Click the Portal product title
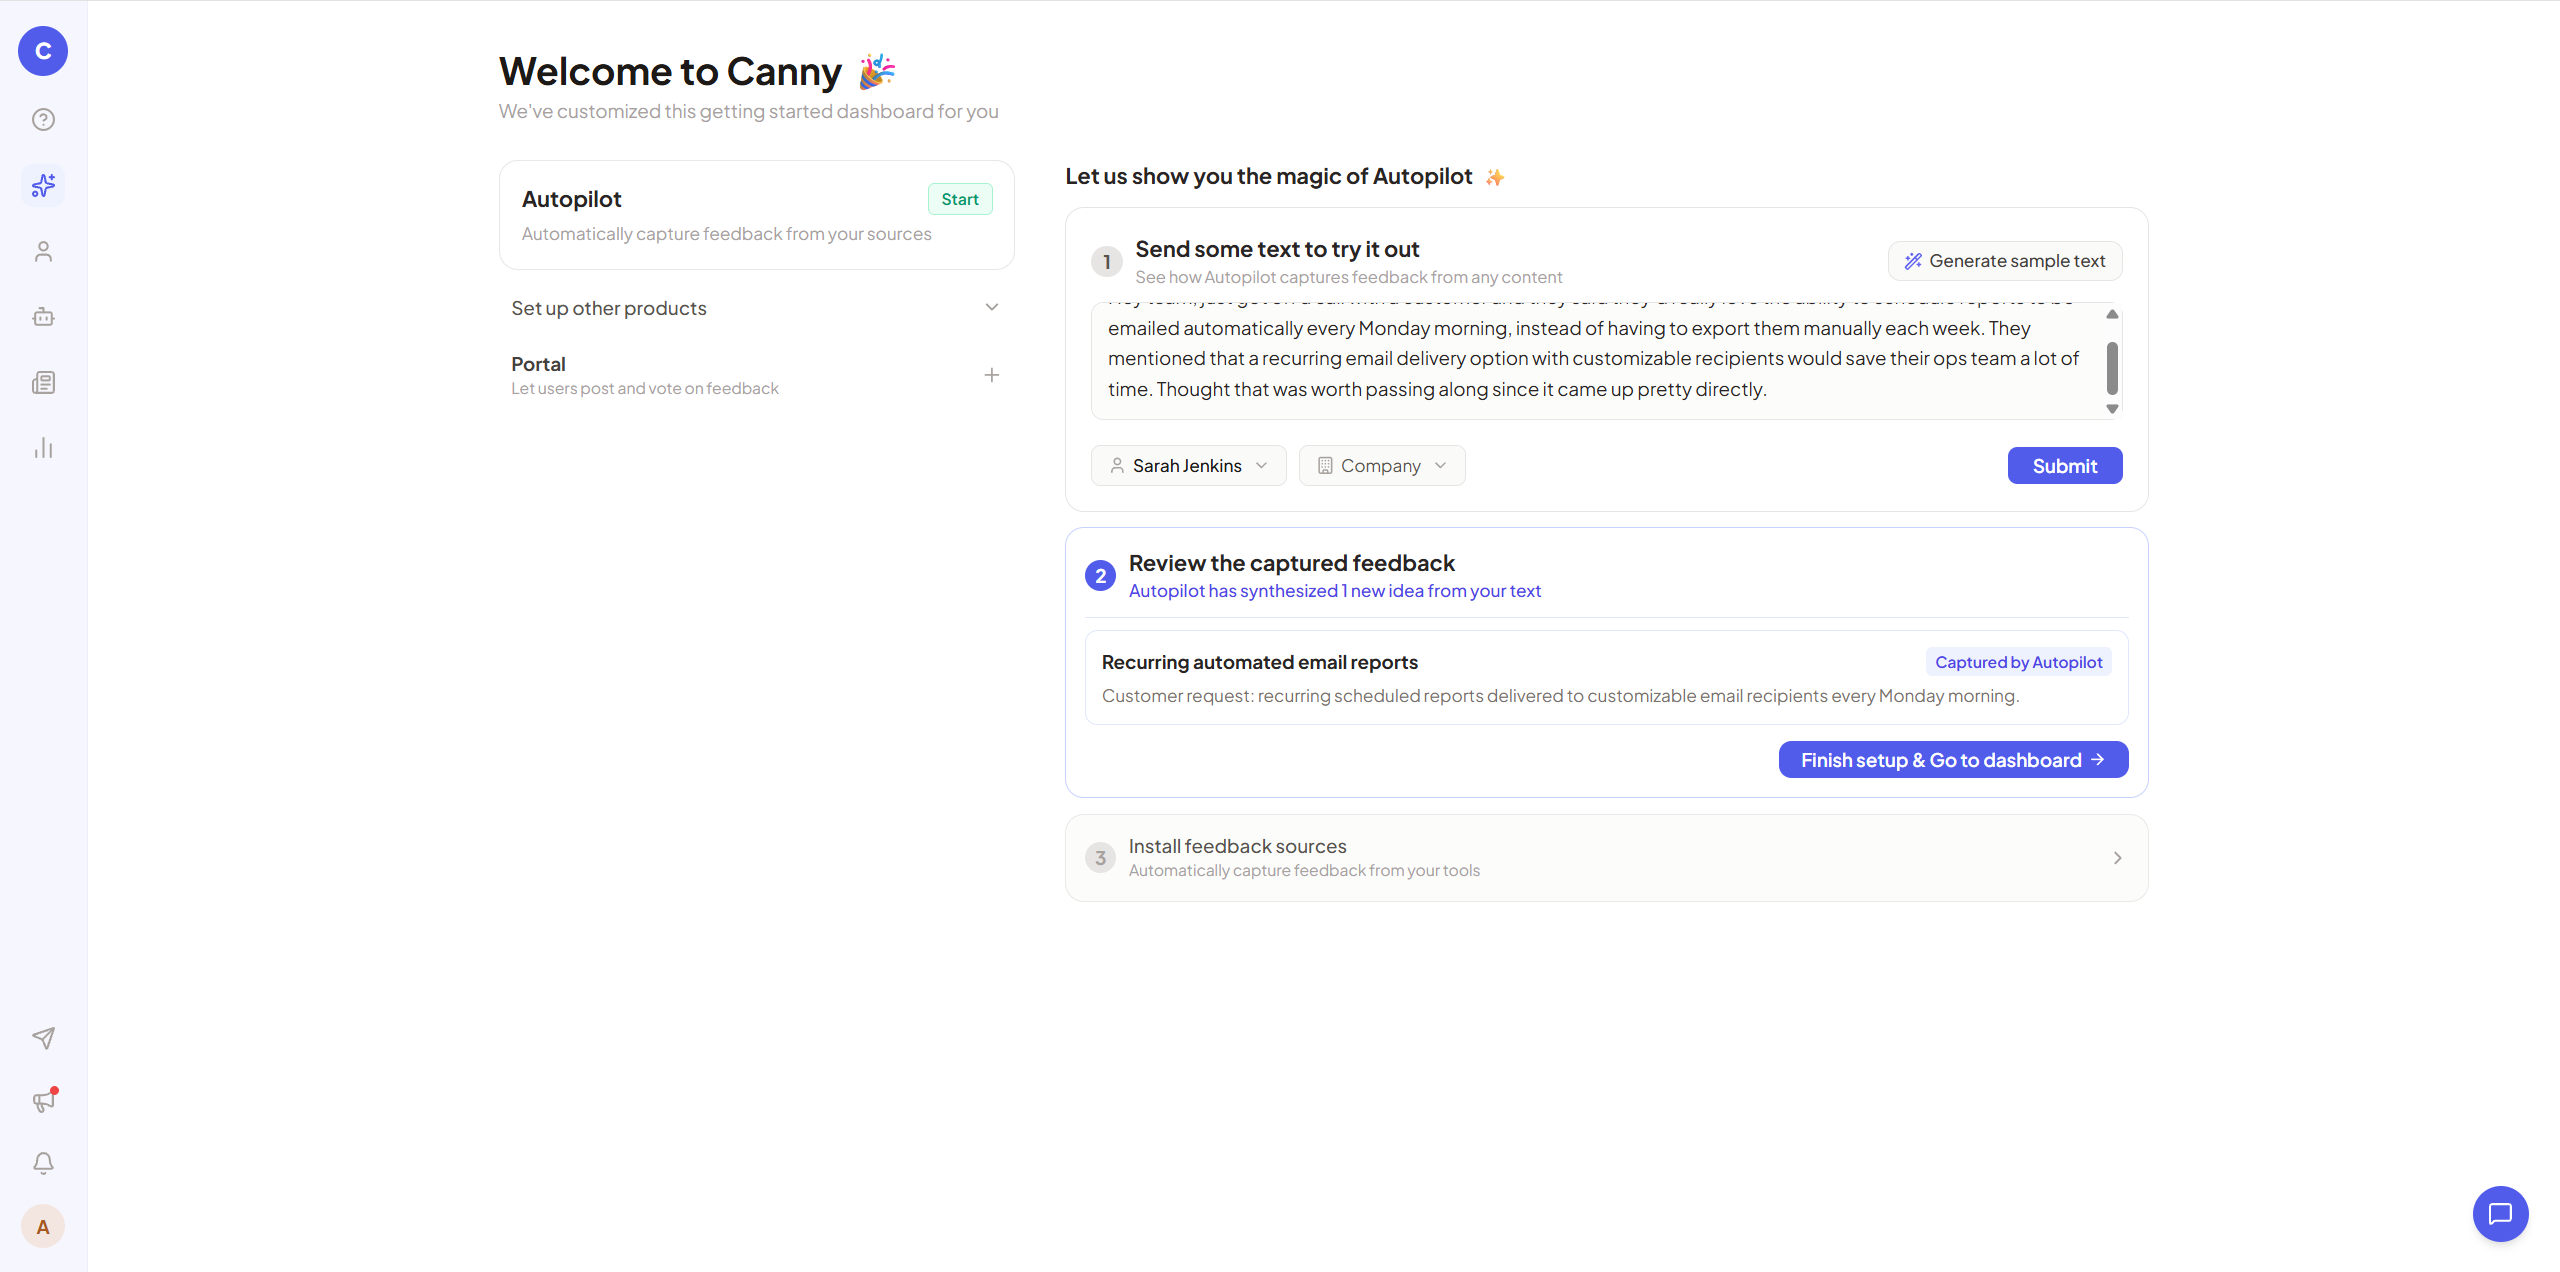 click(538, 364)
